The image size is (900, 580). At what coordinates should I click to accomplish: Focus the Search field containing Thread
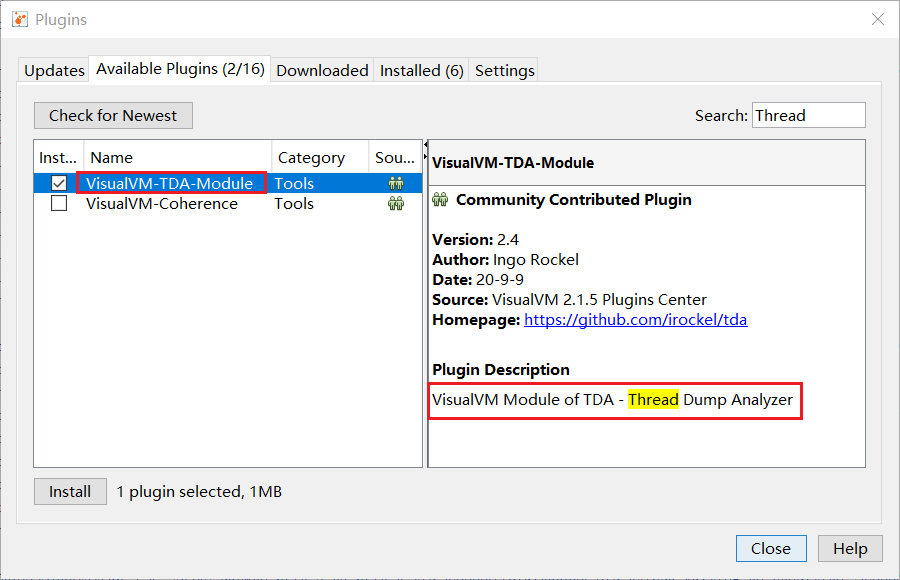809,115
